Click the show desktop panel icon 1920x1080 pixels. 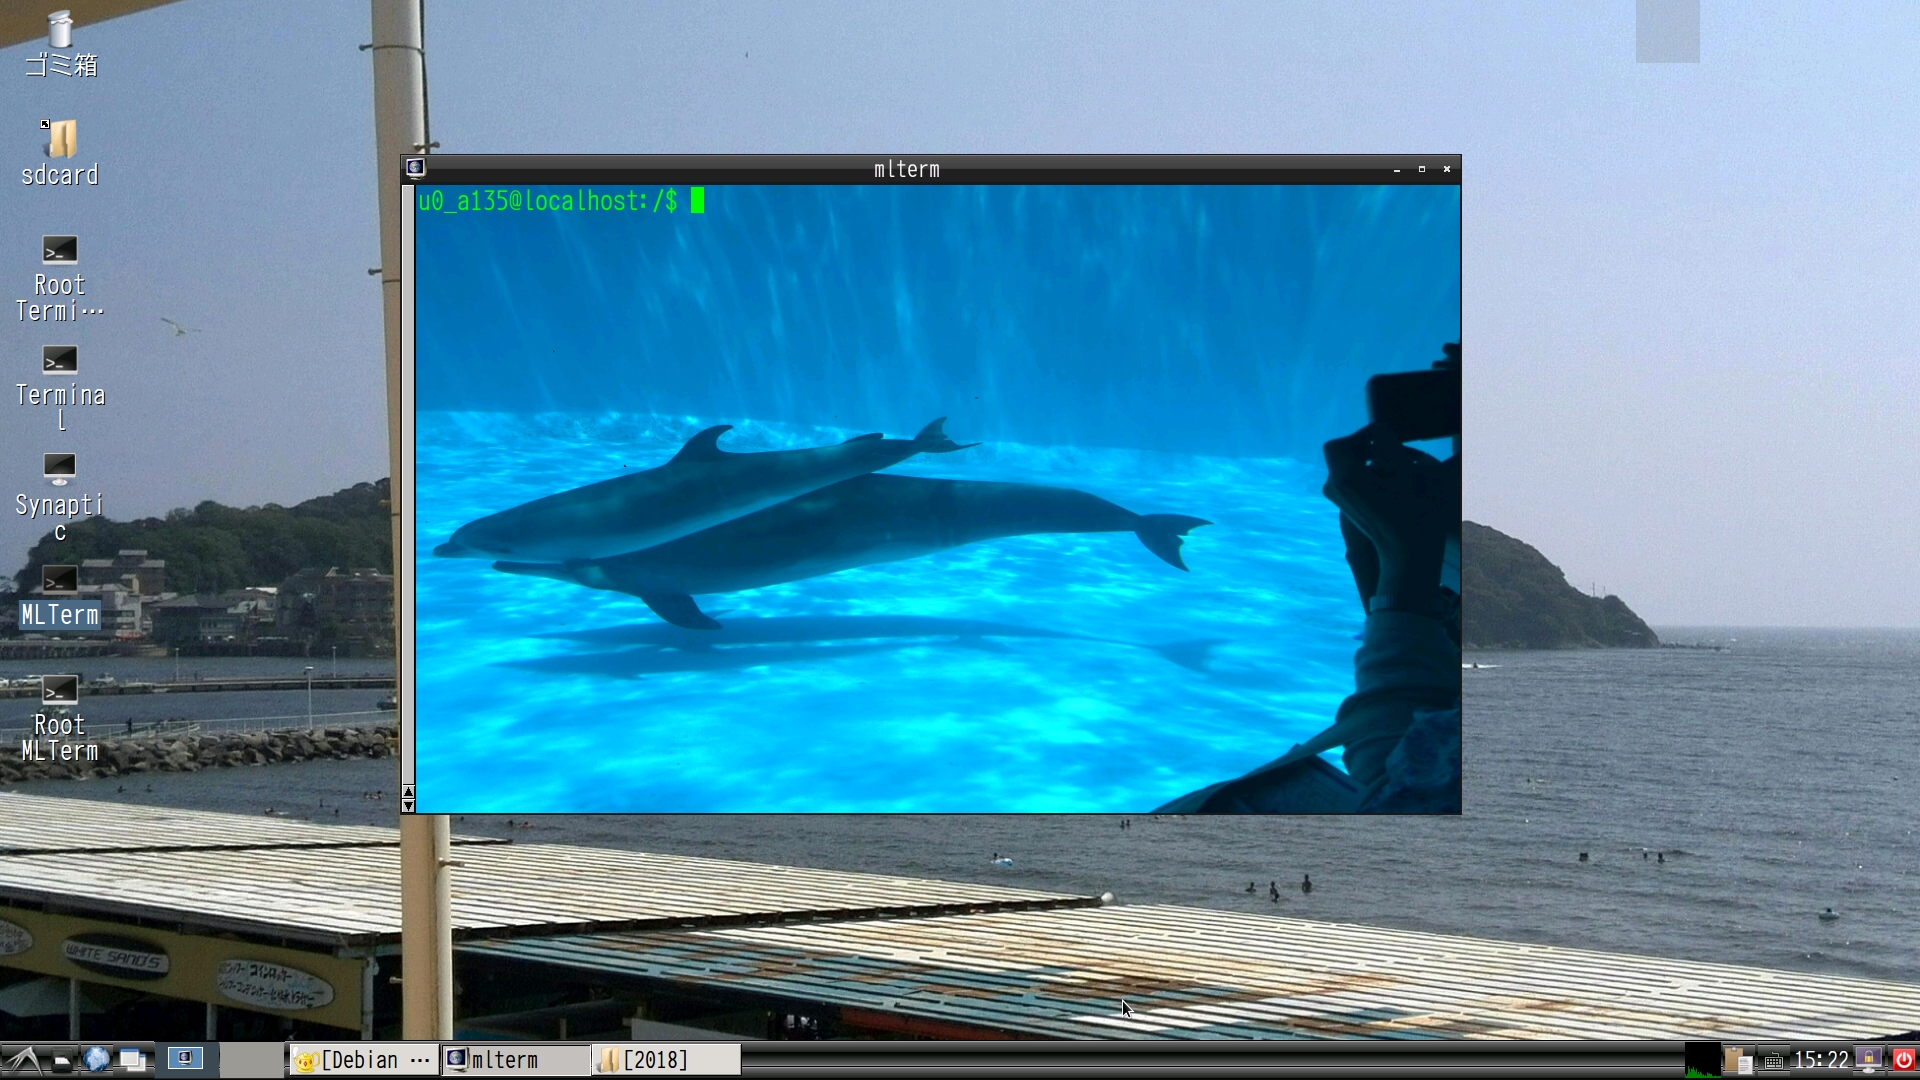(x=132, y=1060)
